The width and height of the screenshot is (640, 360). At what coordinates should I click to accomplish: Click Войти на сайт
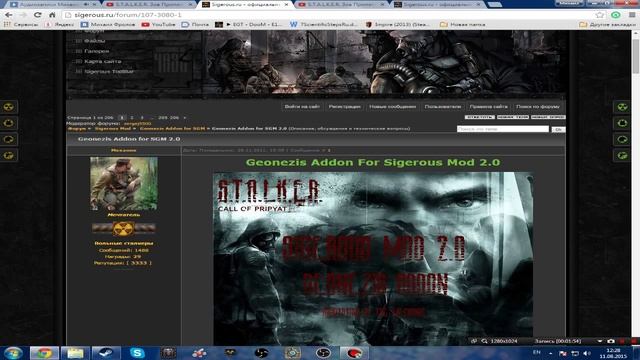(x=302, y=107)
